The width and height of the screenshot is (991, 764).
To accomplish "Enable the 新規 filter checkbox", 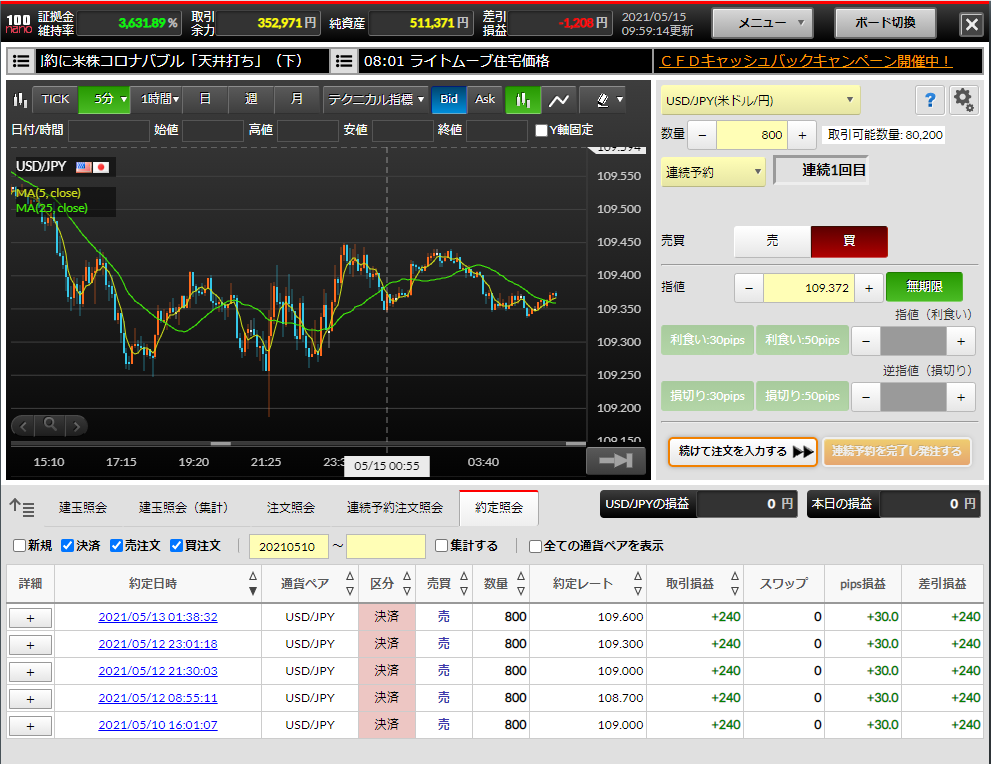I will (x=20, y=545).
